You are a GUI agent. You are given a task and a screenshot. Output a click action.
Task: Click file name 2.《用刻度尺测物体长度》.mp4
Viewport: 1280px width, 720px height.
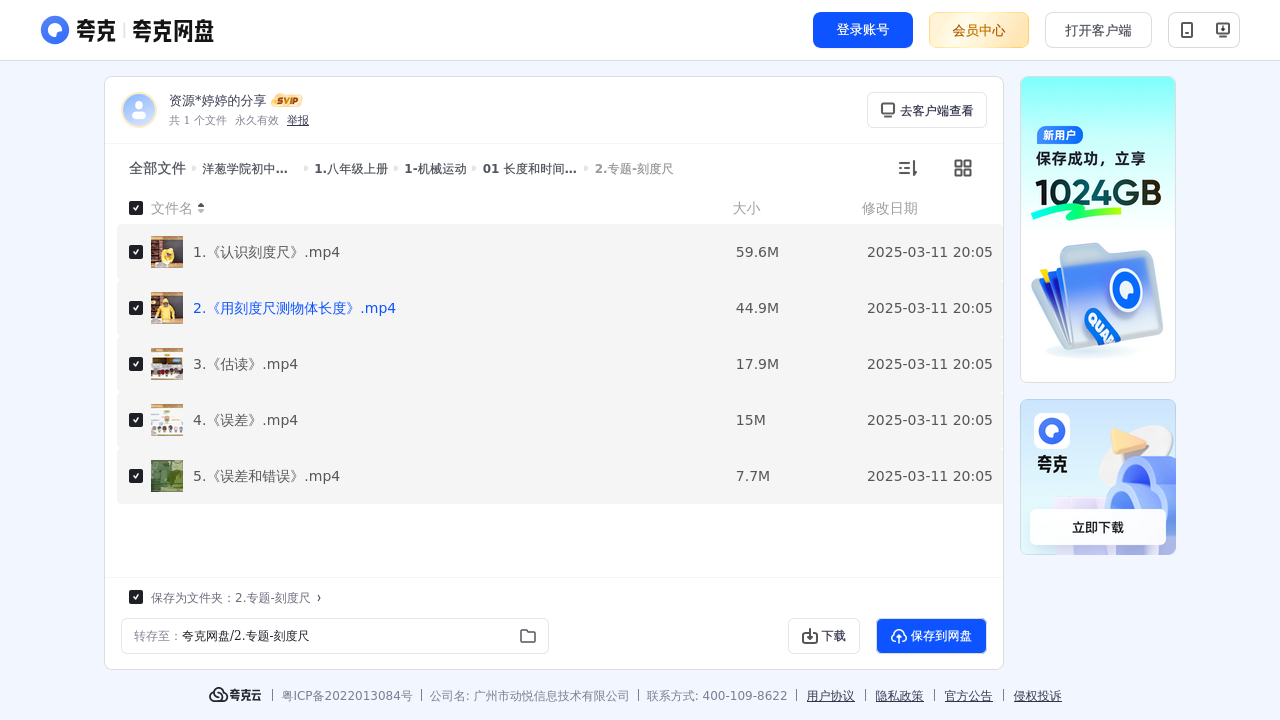(295, 308)
